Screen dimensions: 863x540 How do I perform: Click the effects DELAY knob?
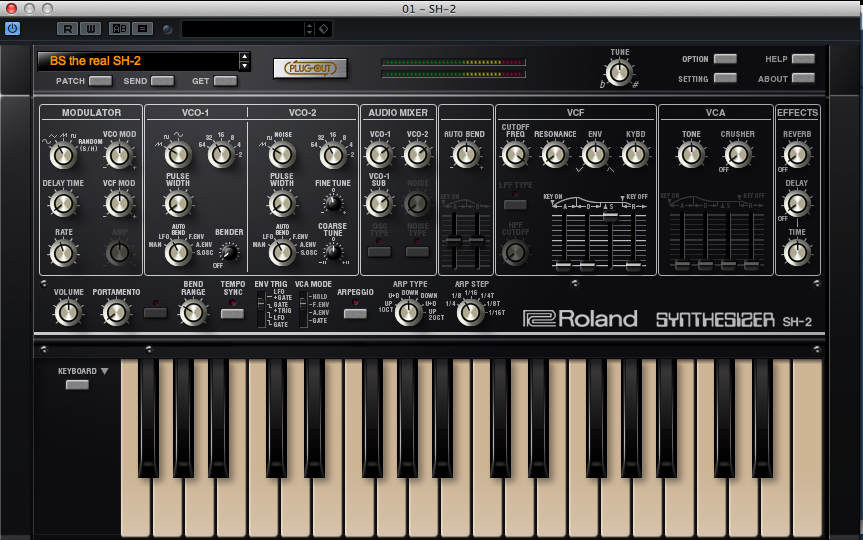[796, 204]
